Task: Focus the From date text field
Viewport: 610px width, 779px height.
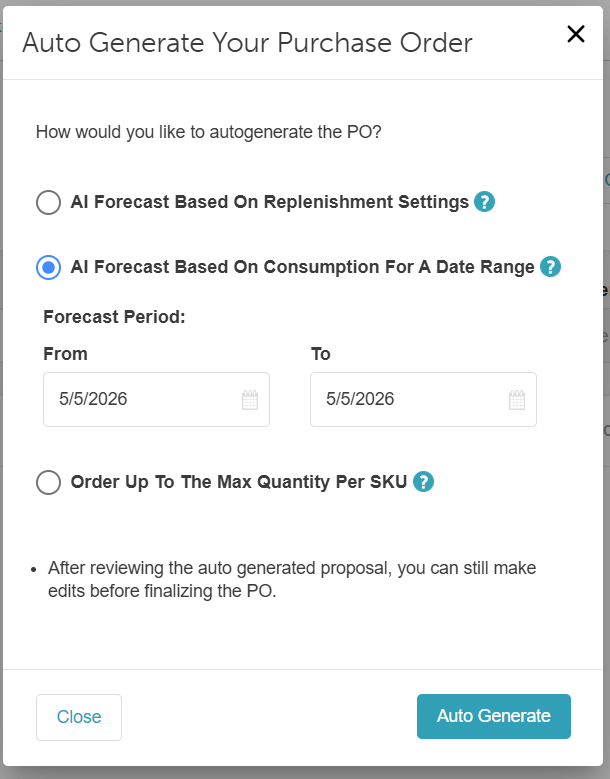Action: click(x=156, y=399)
